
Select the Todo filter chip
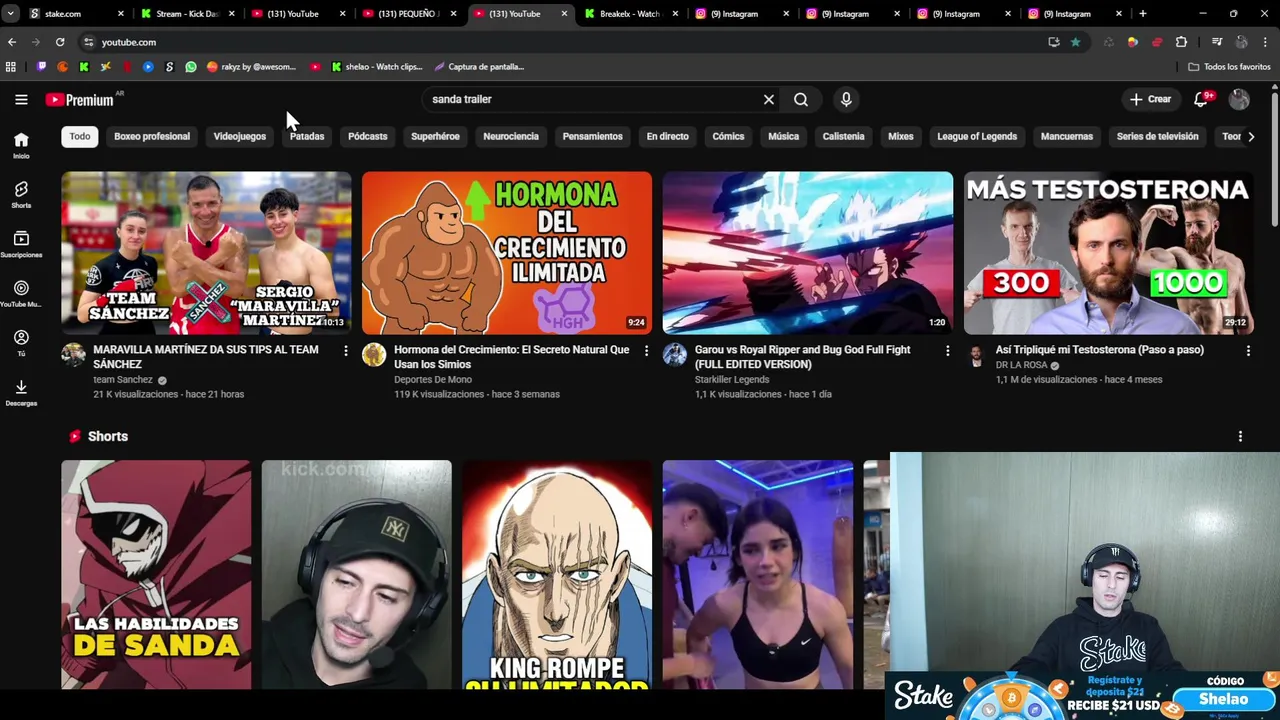(x=80, y=136)
